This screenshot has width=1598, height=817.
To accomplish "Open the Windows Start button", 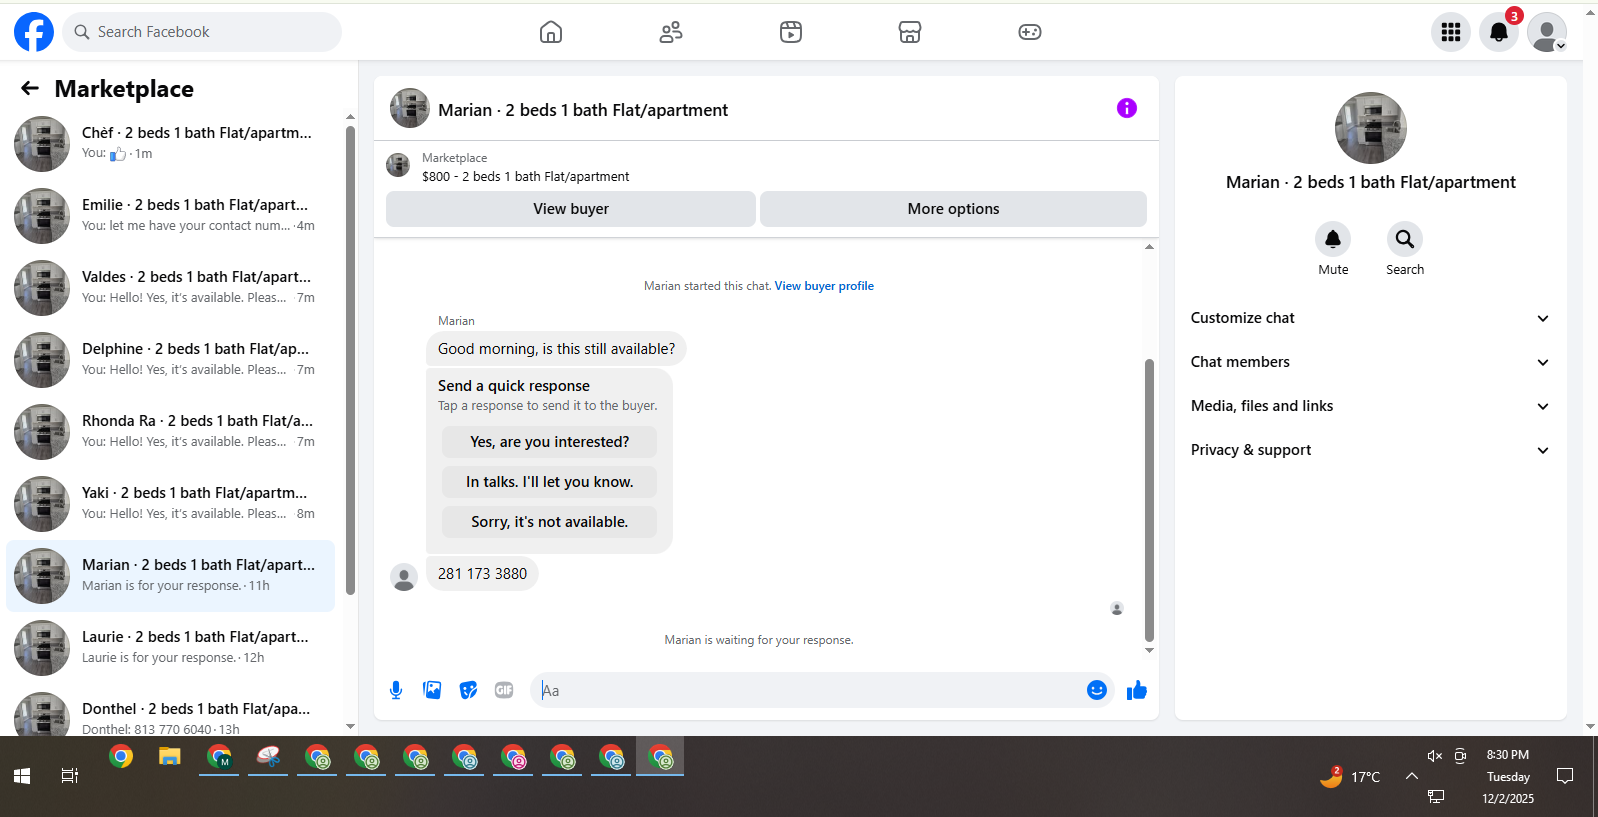I will pos(22,776).
